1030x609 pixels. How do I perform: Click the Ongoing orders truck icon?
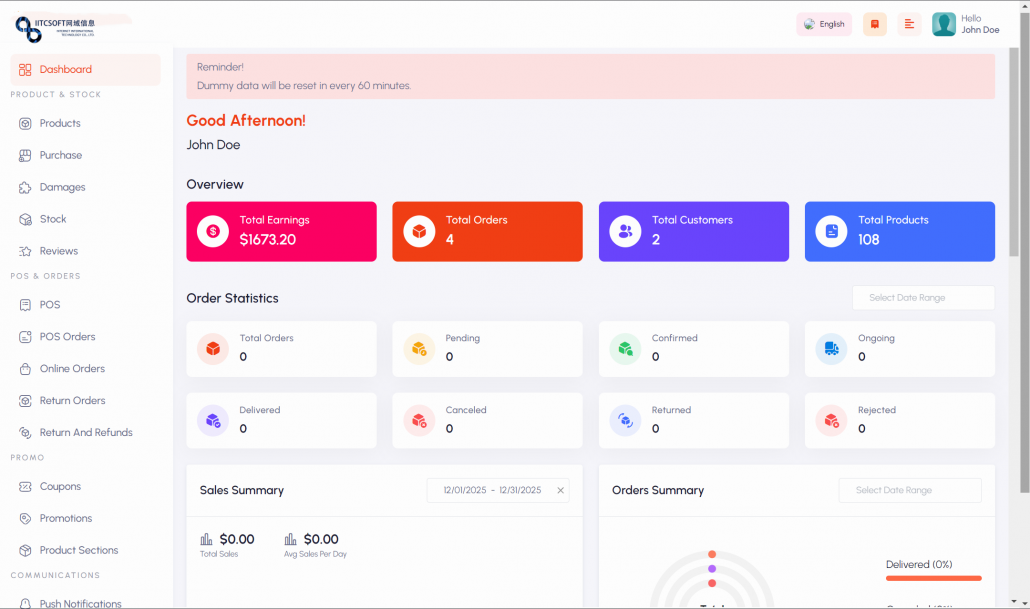pyautogui.click(x=831, y=349)
